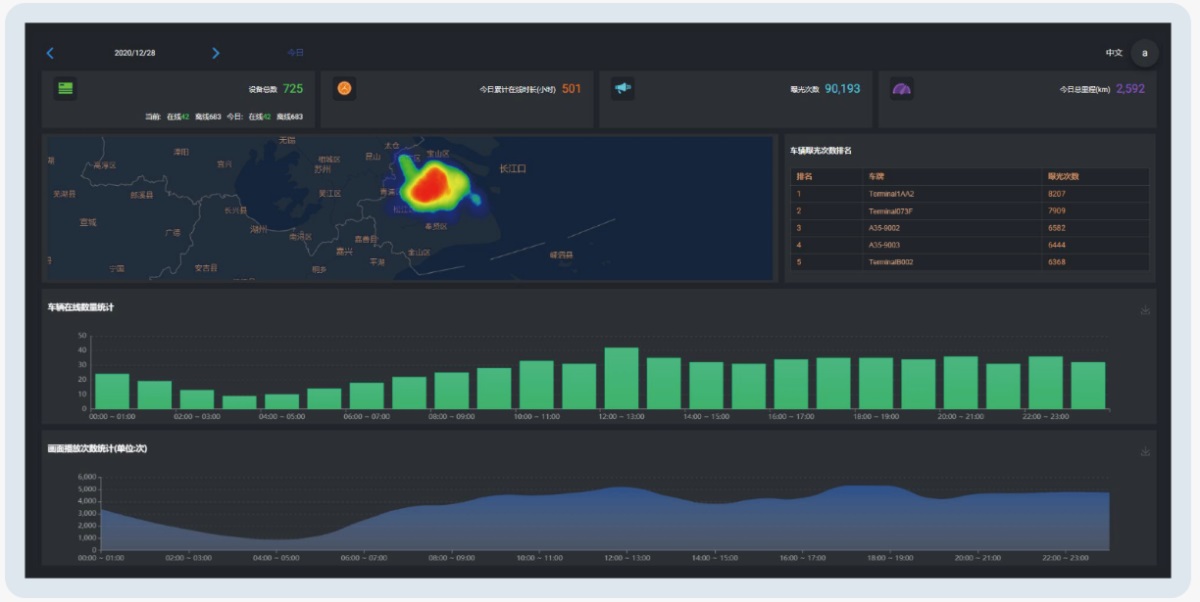
Task: Open the 2020/12/28 date picker
Action: (x=135, y=53)
